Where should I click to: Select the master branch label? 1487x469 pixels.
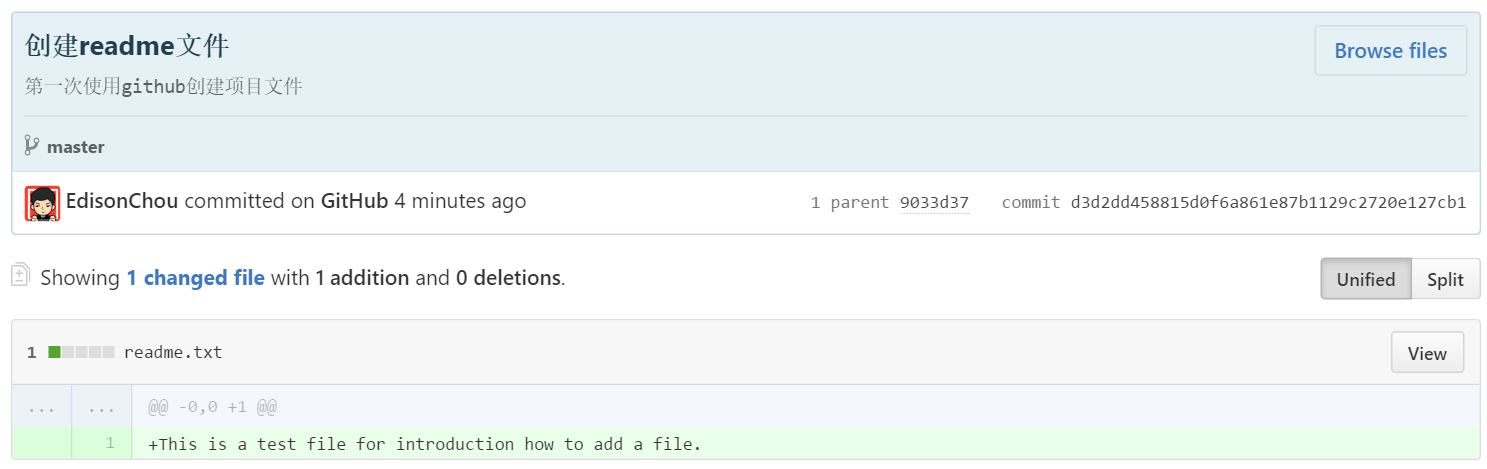tap(76, 147)
